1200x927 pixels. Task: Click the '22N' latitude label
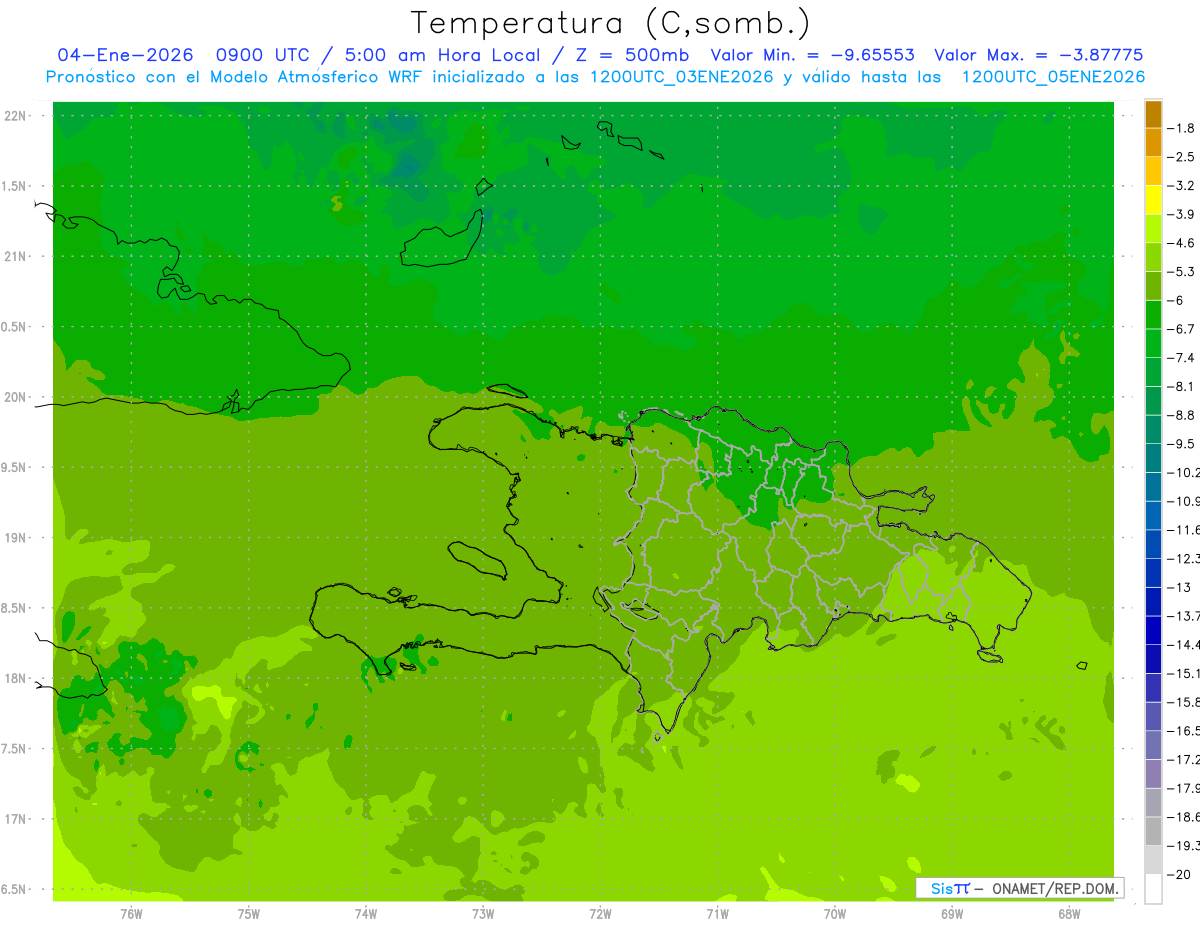pos(15,116)
